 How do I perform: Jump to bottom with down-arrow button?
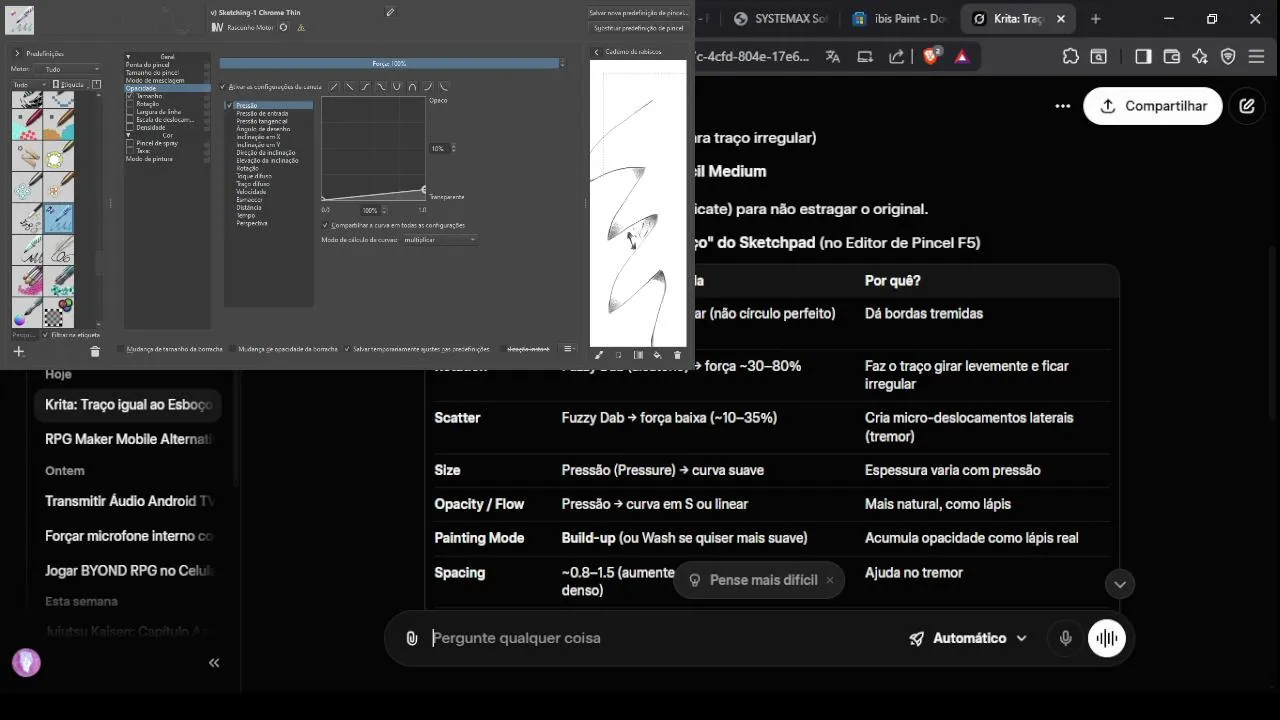pos(1120,584)
